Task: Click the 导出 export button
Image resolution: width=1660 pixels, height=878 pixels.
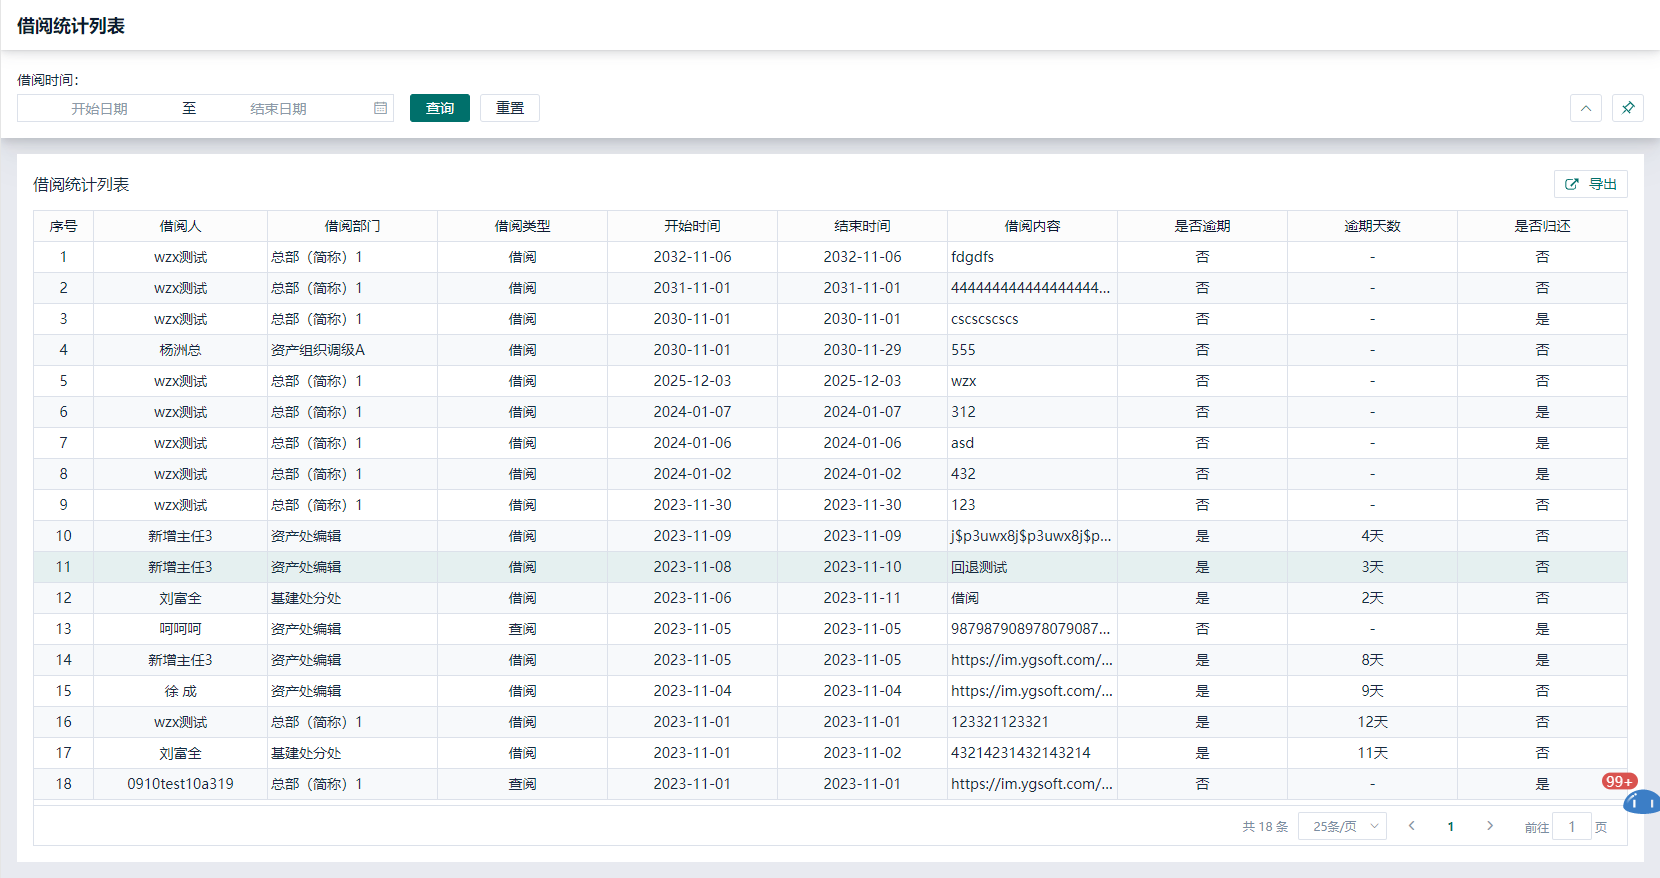Action: (1591, 184)
